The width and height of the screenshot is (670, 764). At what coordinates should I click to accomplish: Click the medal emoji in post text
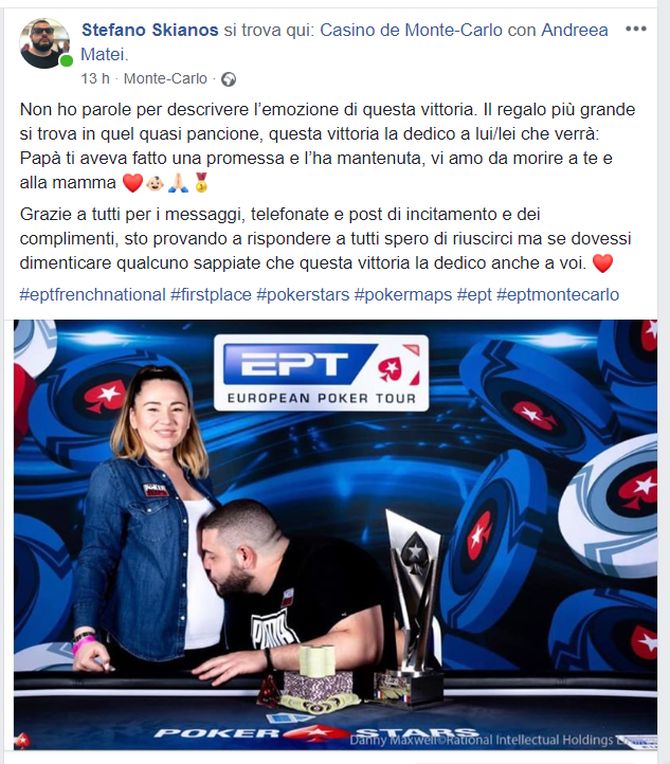(201, 183)
